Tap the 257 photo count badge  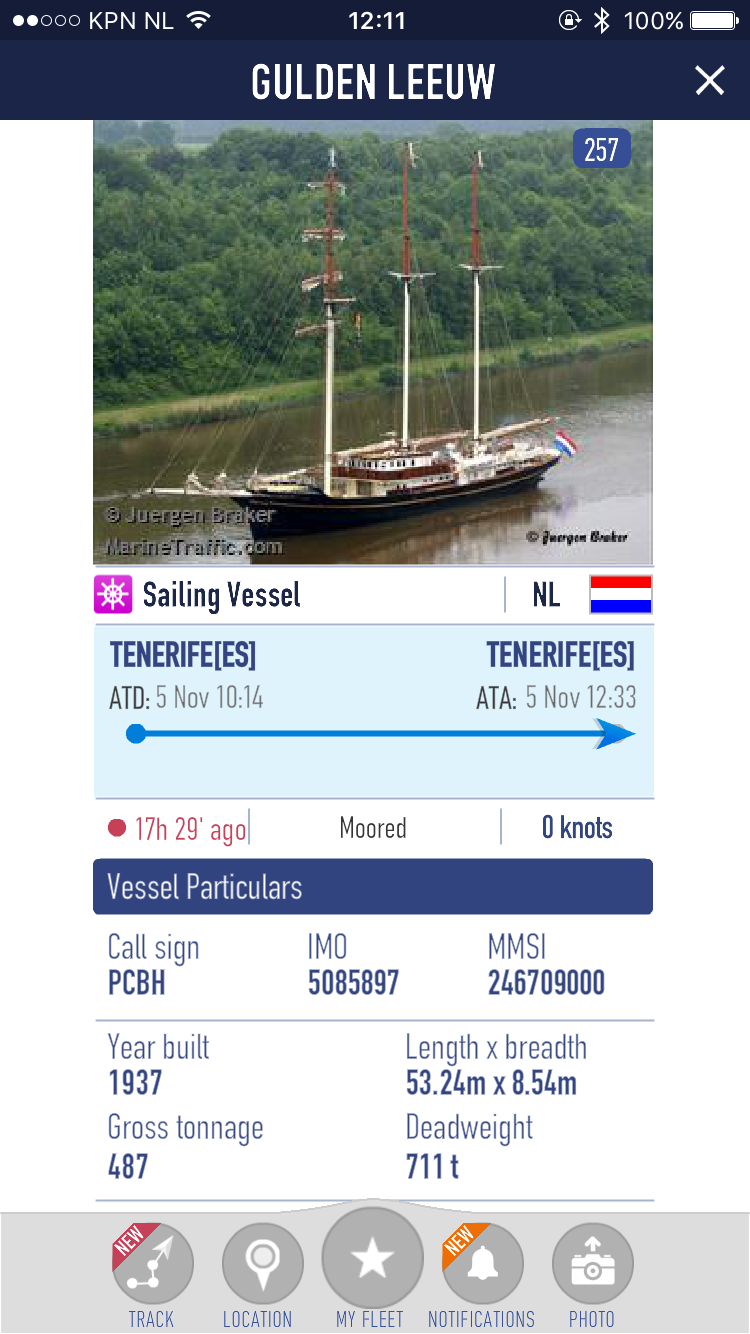pyautogui.click(x=602, y=150)
